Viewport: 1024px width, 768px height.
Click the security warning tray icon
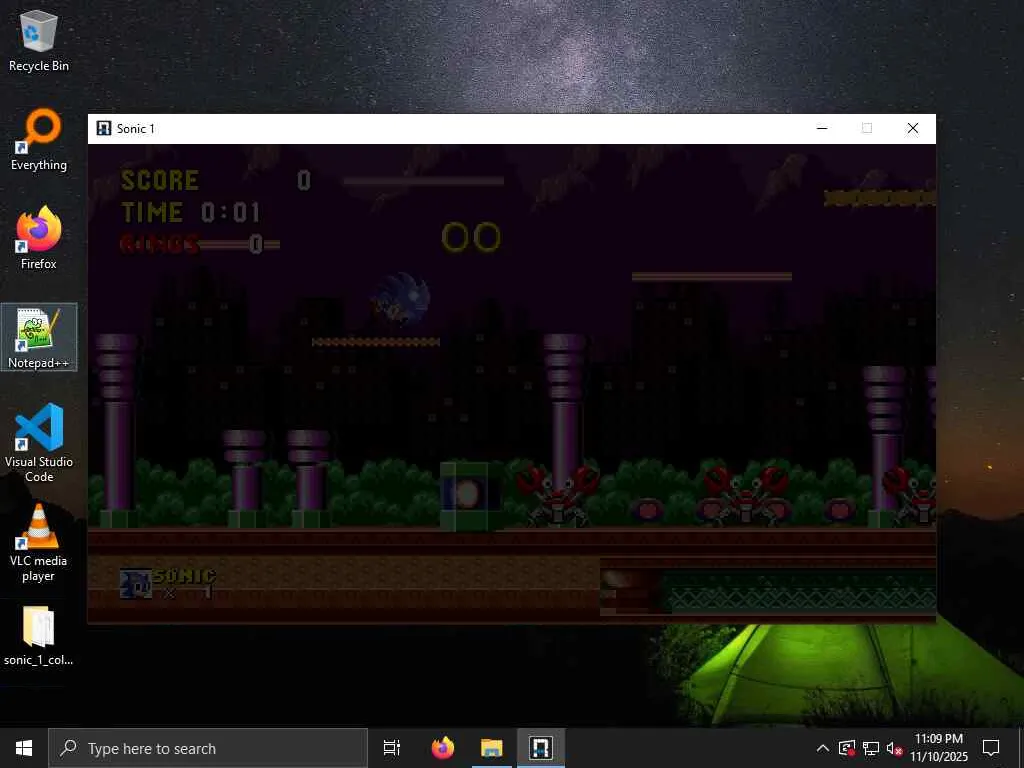(847, 748)
